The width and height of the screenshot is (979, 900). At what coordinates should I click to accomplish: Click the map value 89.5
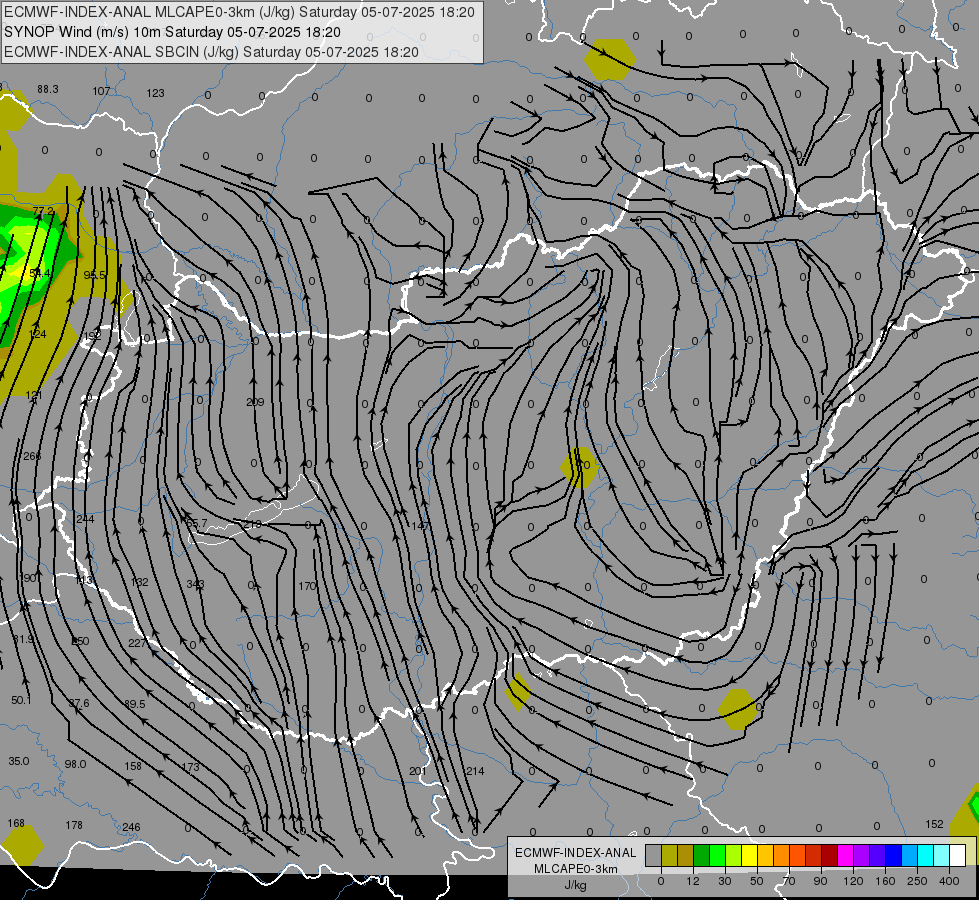click(x=134, y=704)
